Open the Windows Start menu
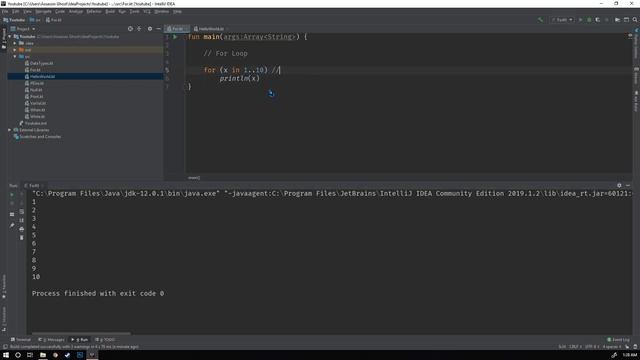640x360 pixels. [6, 355]
